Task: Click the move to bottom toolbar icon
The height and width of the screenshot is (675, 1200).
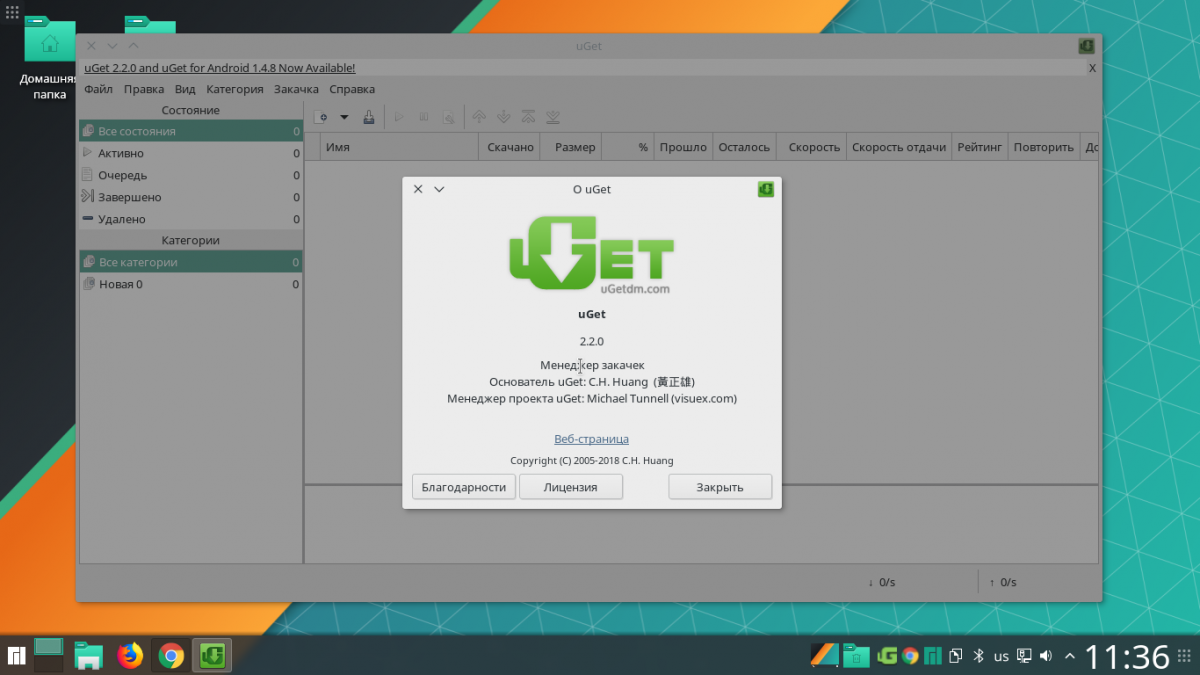Action: click(553, 117)
